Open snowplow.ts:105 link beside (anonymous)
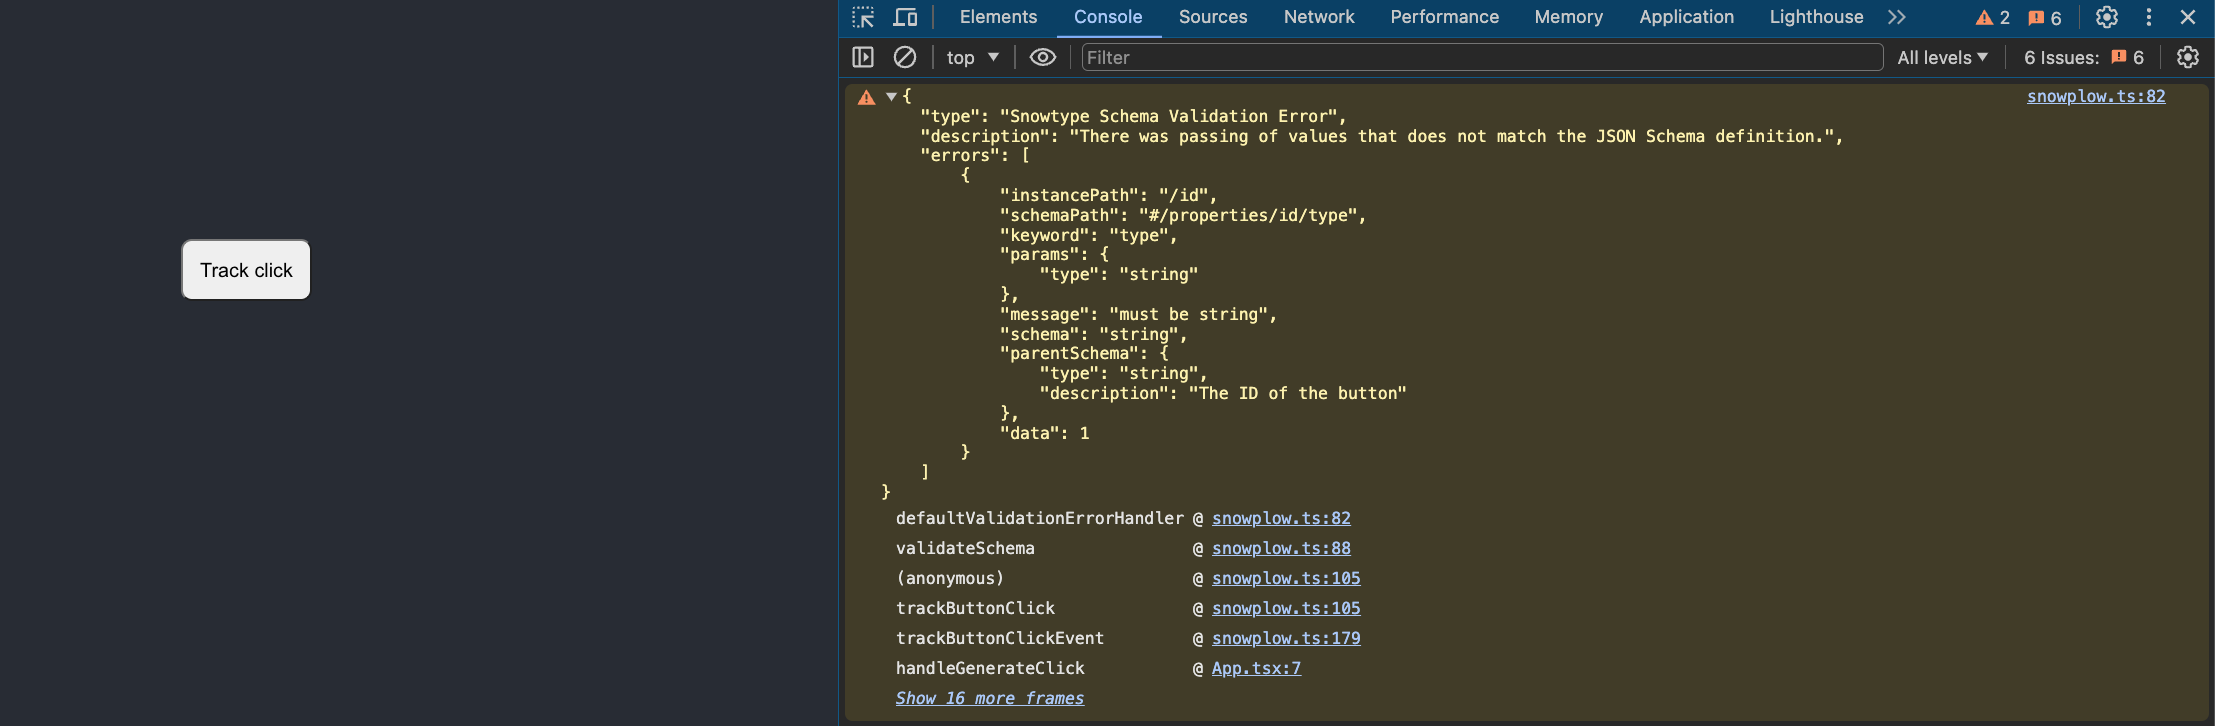Image resolution: width=2215 pixels, height=726 pixels. (1286, 578)
